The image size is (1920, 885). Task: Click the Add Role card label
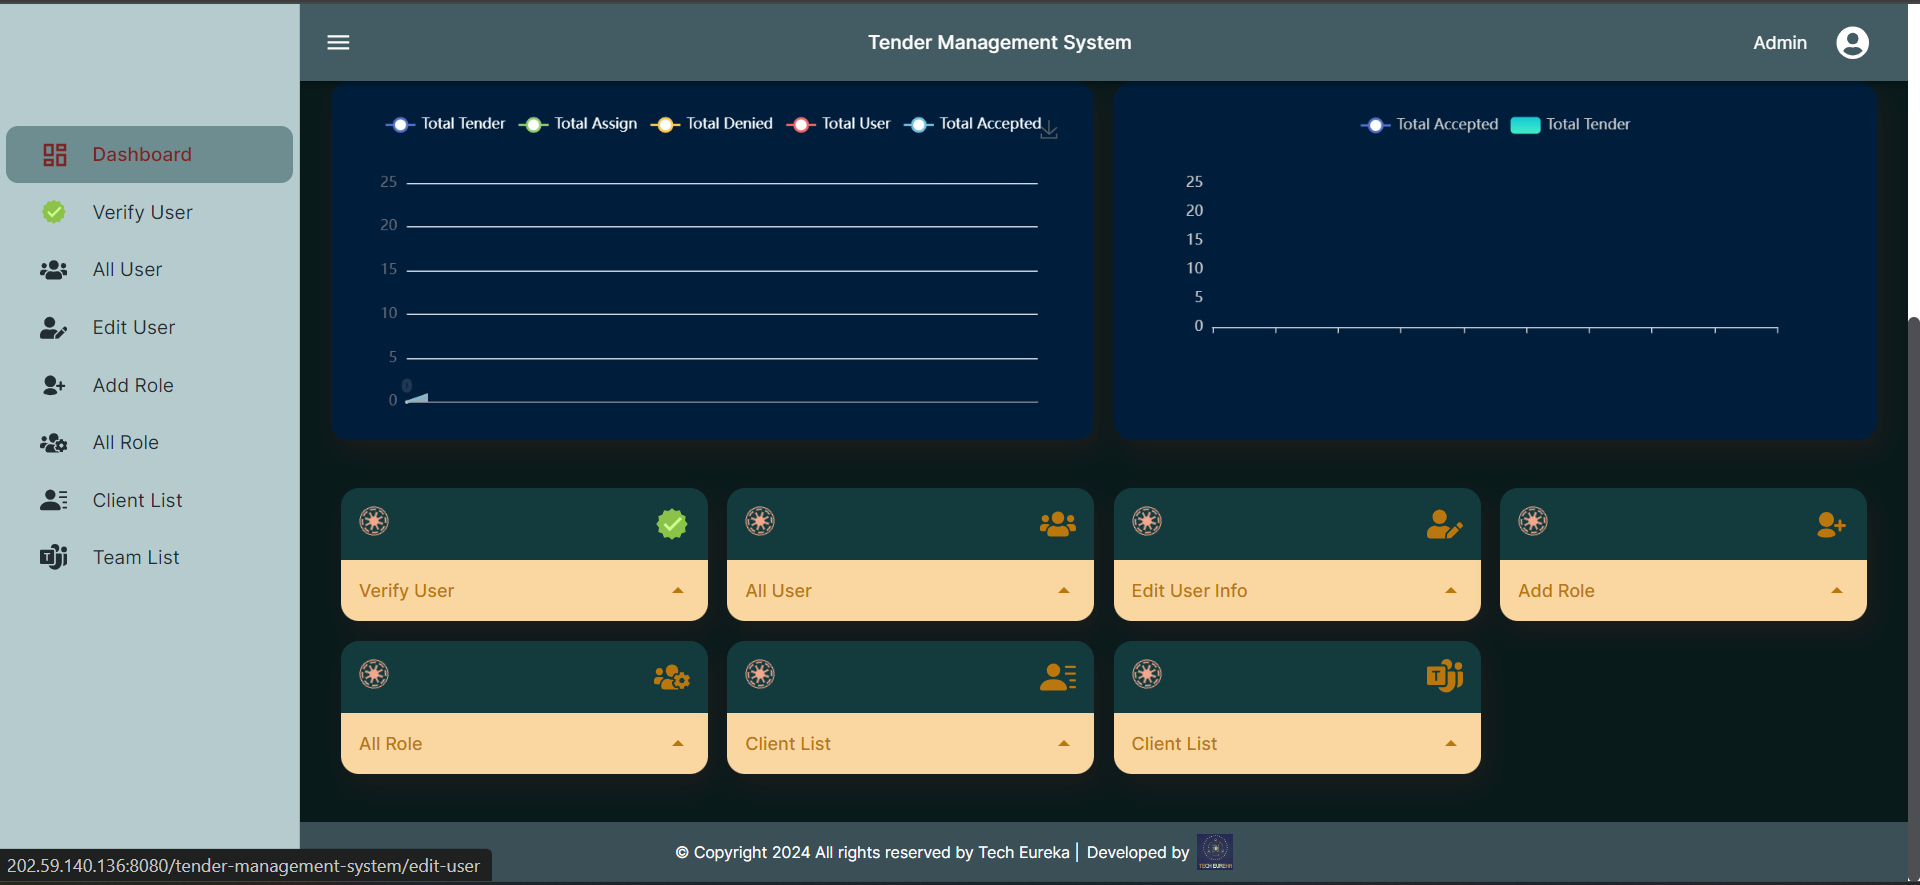coord(1557,591)
